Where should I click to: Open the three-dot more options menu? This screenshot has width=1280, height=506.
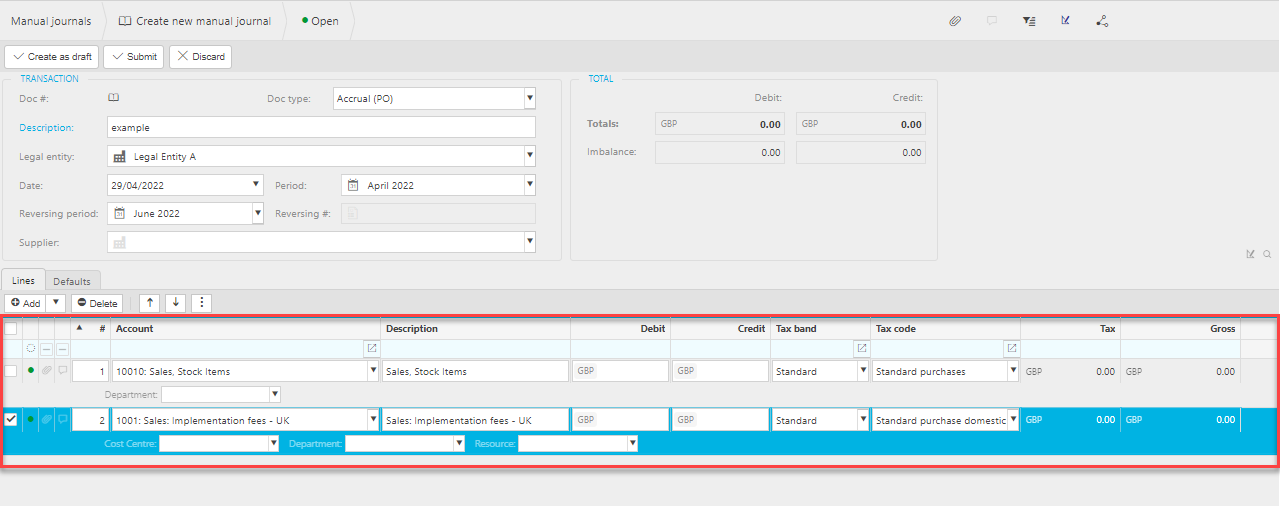click(201, 303)
